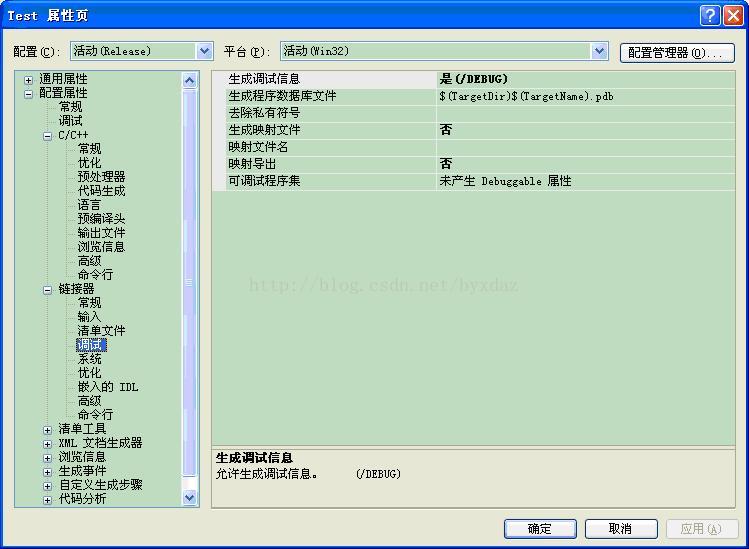Open the help question mark button
This screenshot has height=549, width=749.
(x=710, y=15)
